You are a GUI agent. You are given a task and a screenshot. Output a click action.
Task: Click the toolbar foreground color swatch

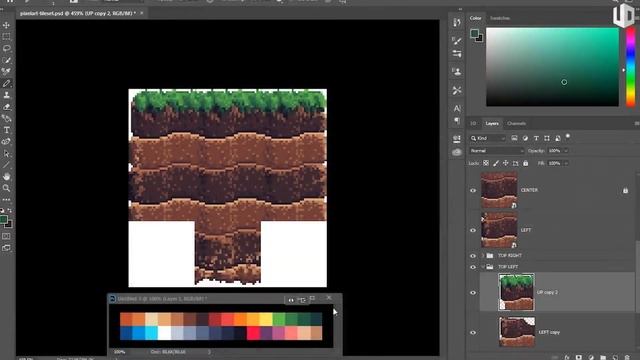pyautogui.click(x=4, y=220)
